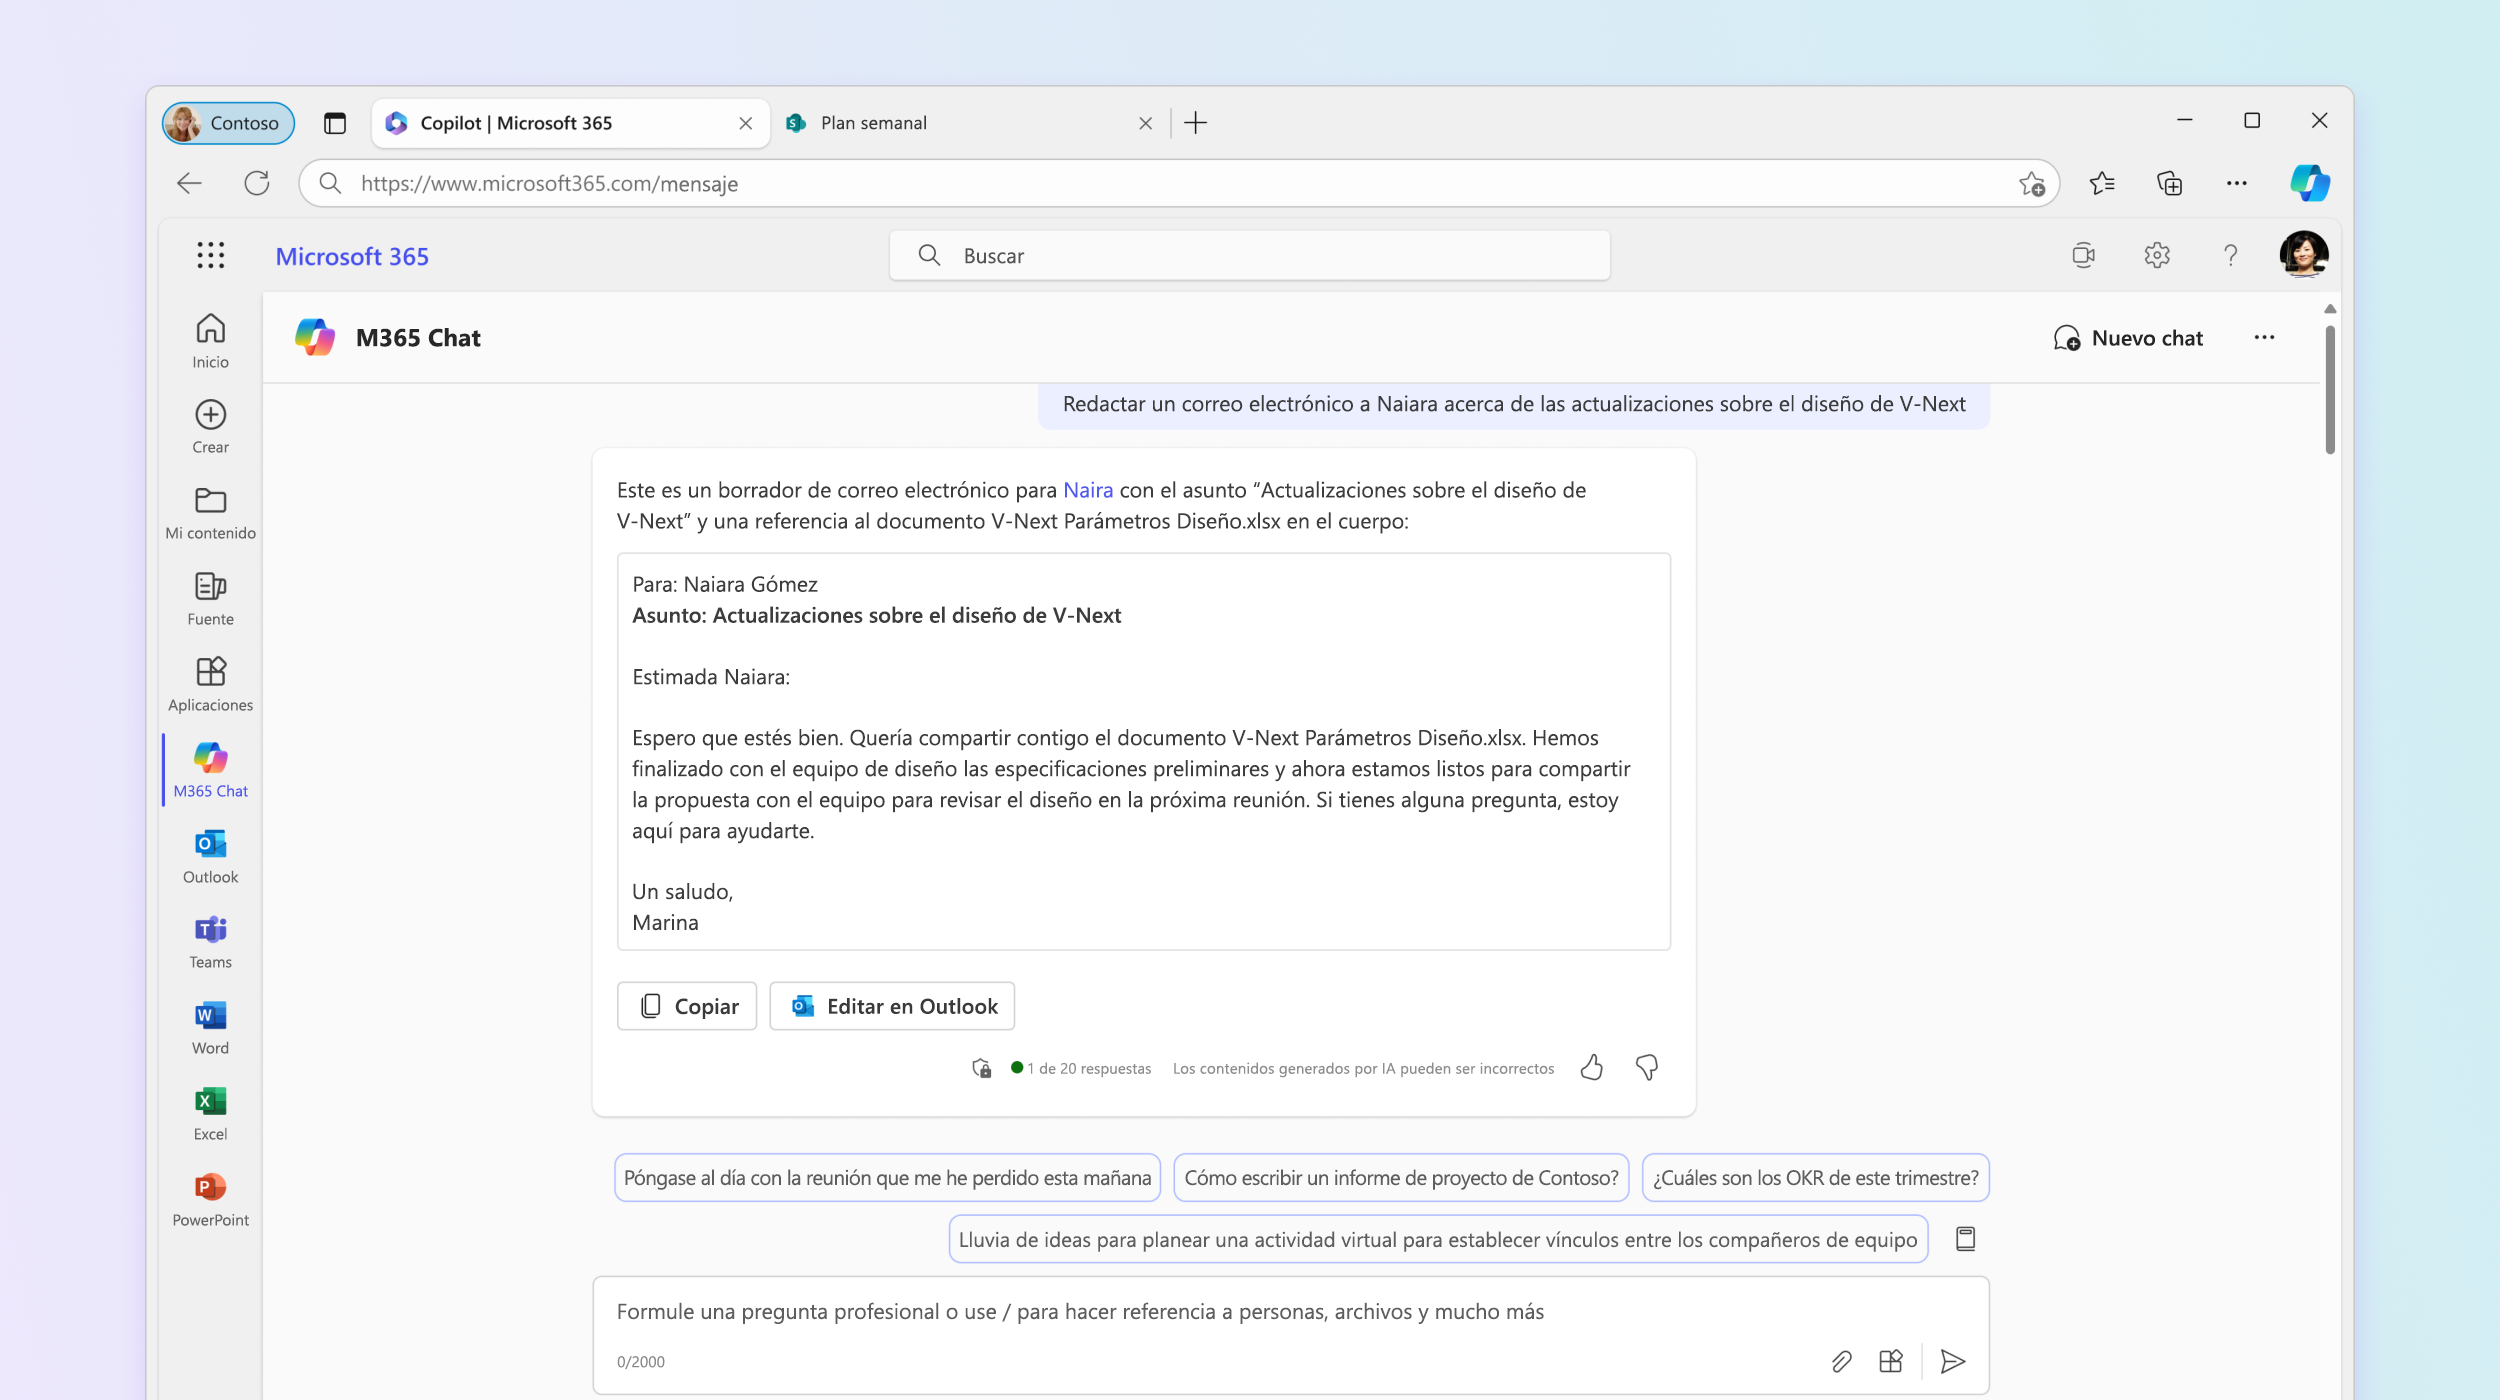Open the Contoso profile switcher
The width and height of the screenshot is (2500, 1400).
pyautogui.click(x=228, y=123)
